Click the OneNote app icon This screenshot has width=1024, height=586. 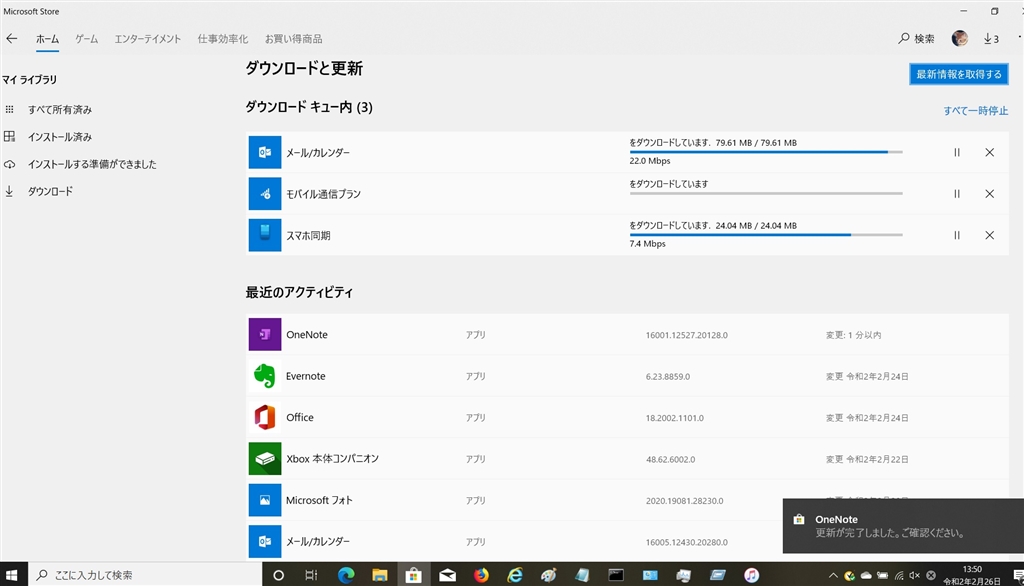point(265,334)
